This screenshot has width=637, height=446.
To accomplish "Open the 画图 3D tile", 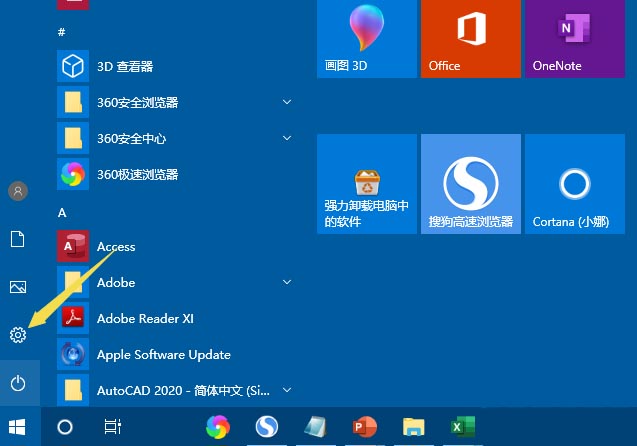I will pyautogui.click(x=367, y=38).
